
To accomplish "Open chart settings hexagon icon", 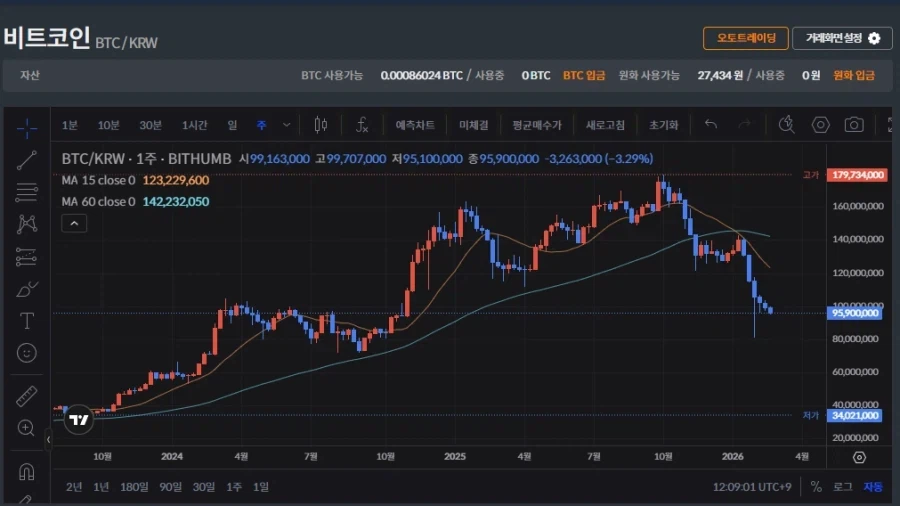I will point(820,124).
